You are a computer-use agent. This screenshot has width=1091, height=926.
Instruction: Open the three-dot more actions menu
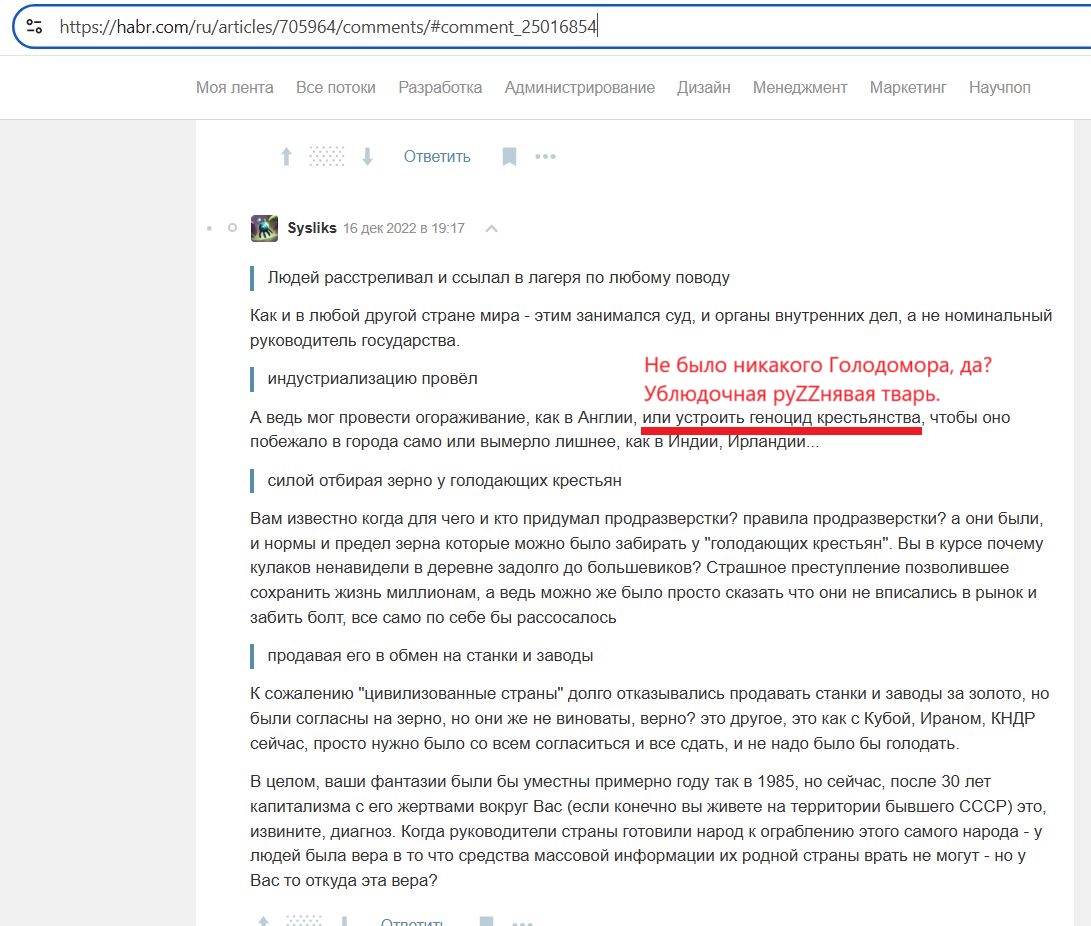coord(546,157)
